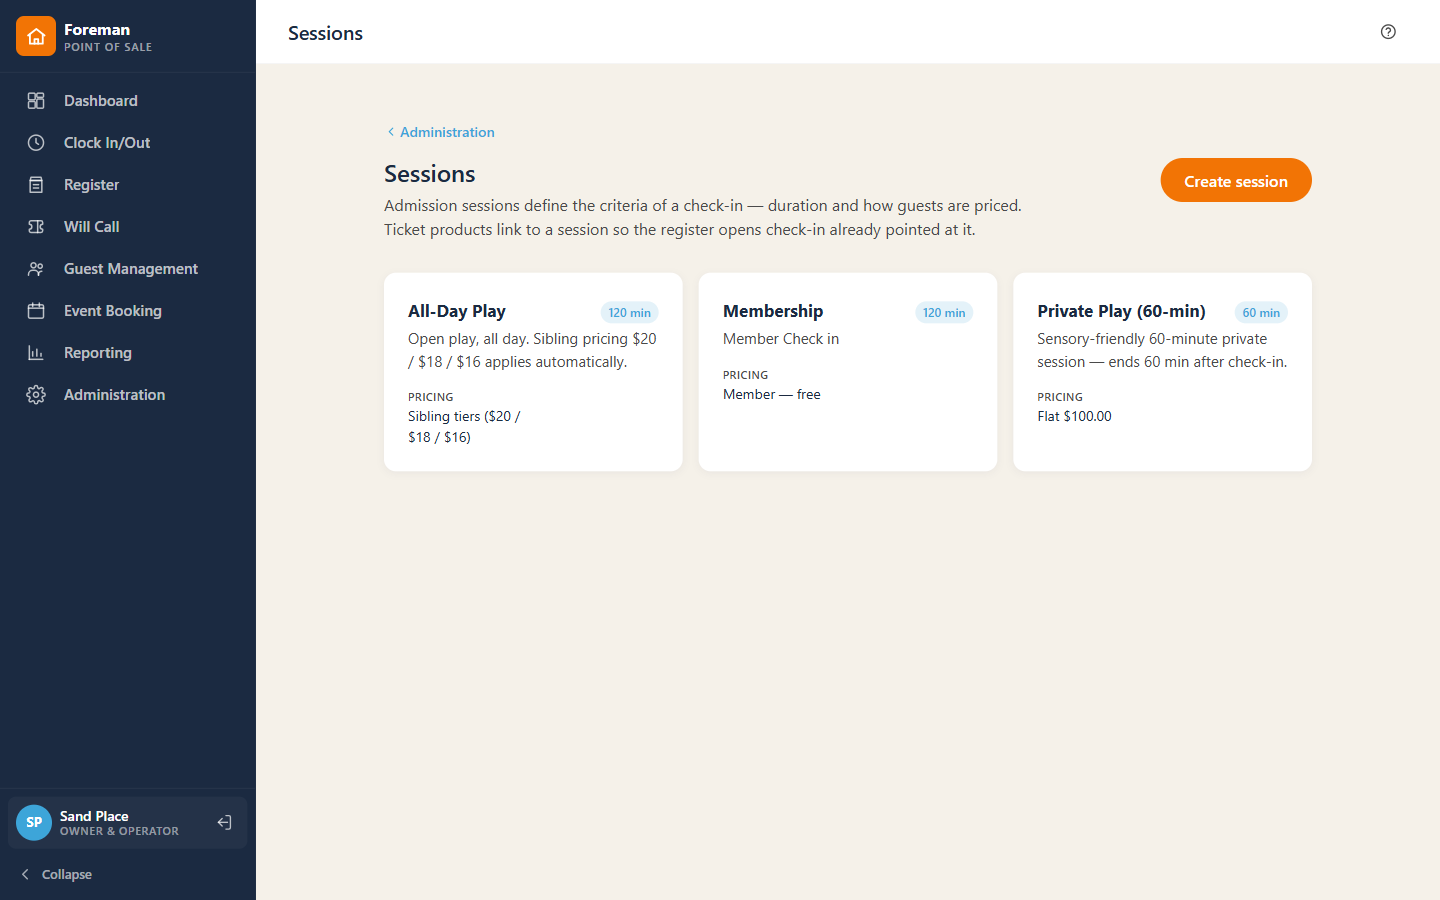Image resolution: width=1440 pixels, height=900 pixels.
Task: Click the Guest Management people icon
Action: (36, 269)
